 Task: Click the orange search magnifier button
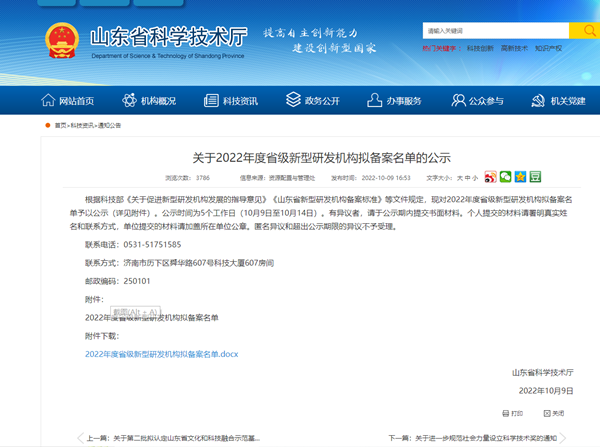point(583,30)
